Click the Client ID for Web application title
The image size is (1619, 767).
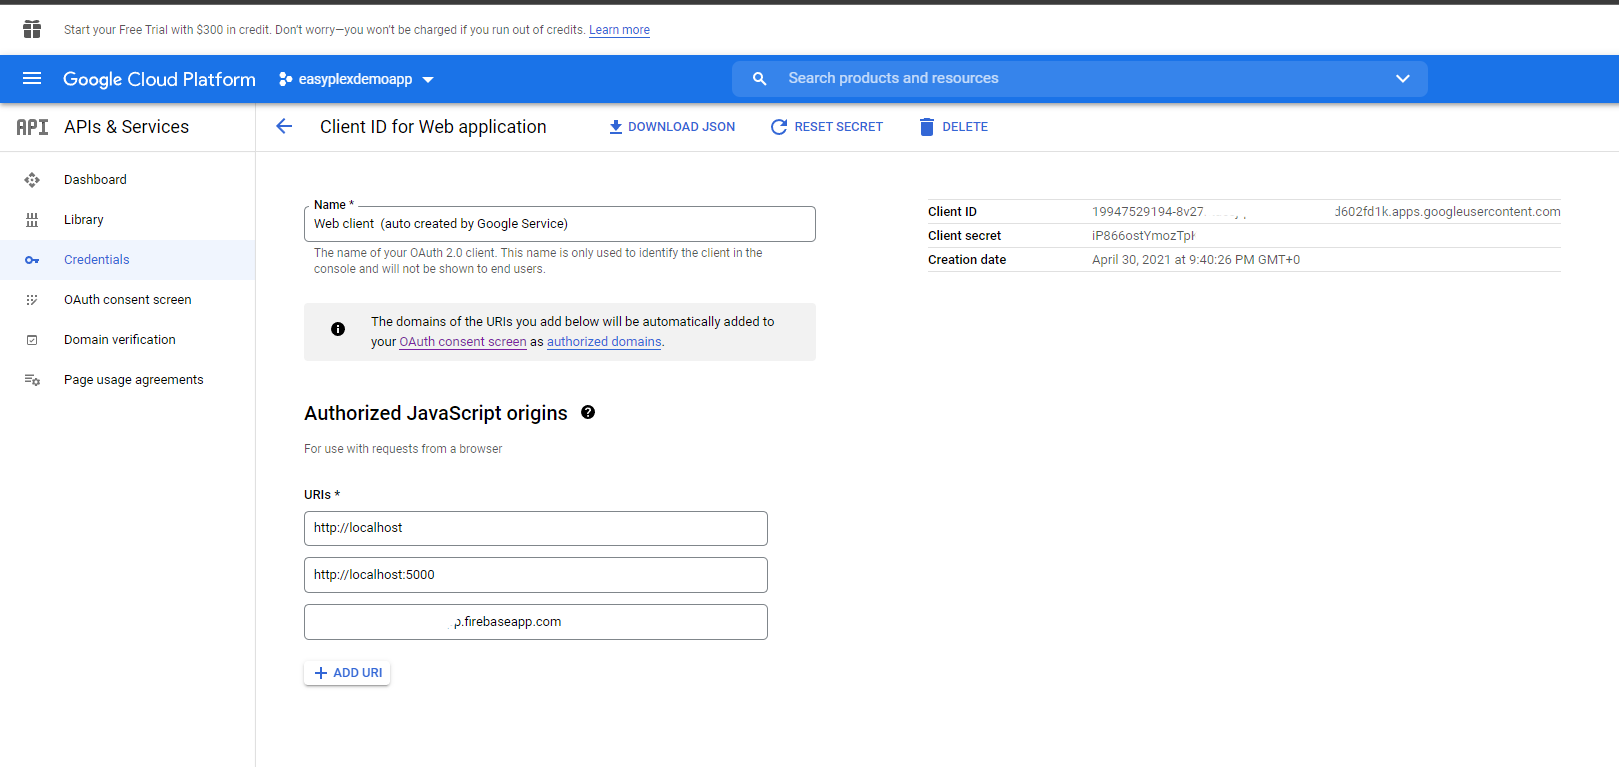[x=433, y=127]
